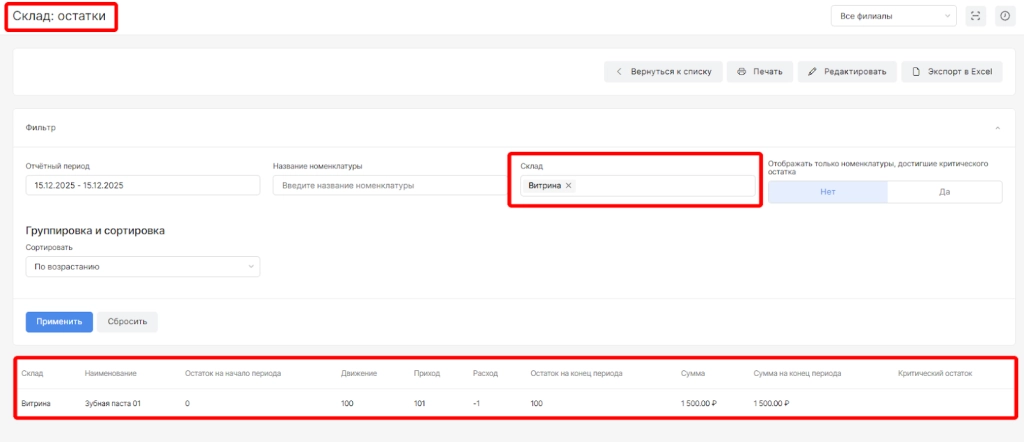The image size is (1024, 442).
Task: Click the Отчётный период date range field
Action: coord(142,186)
